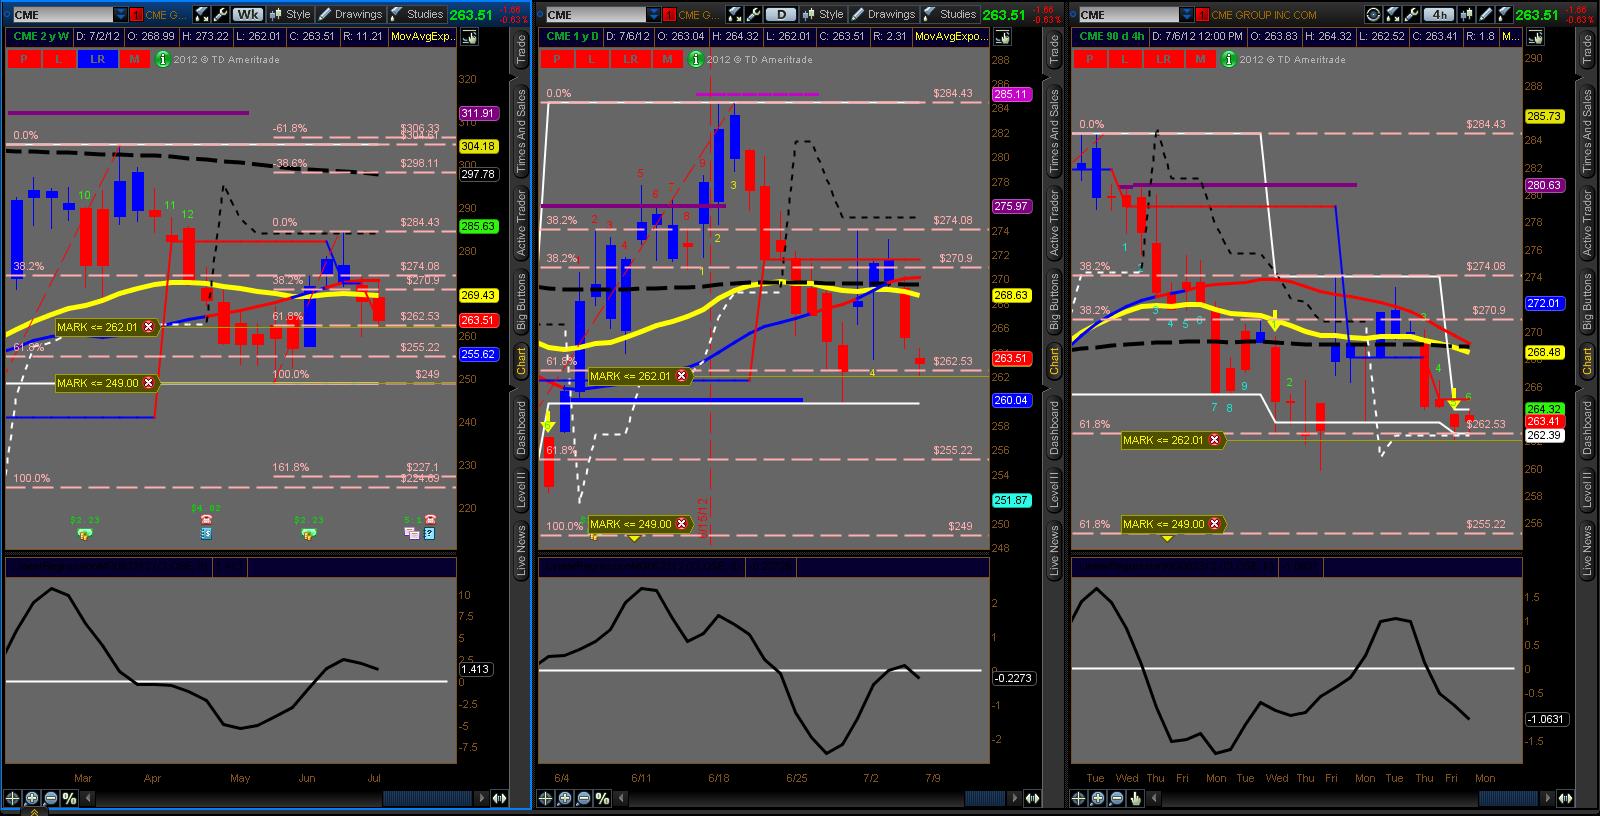1600x816 pixels.
Task: Open the D timeframe selector
Action: [x=781, y=14]
